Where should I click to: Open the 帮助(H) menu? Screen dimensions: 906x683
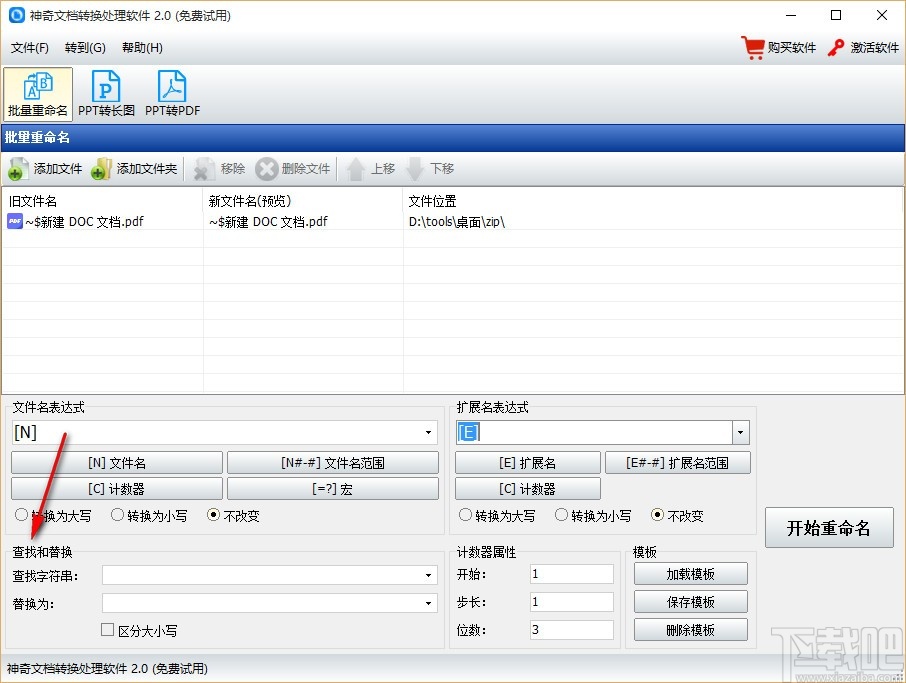pyautogui.click(x=142, y=47)
